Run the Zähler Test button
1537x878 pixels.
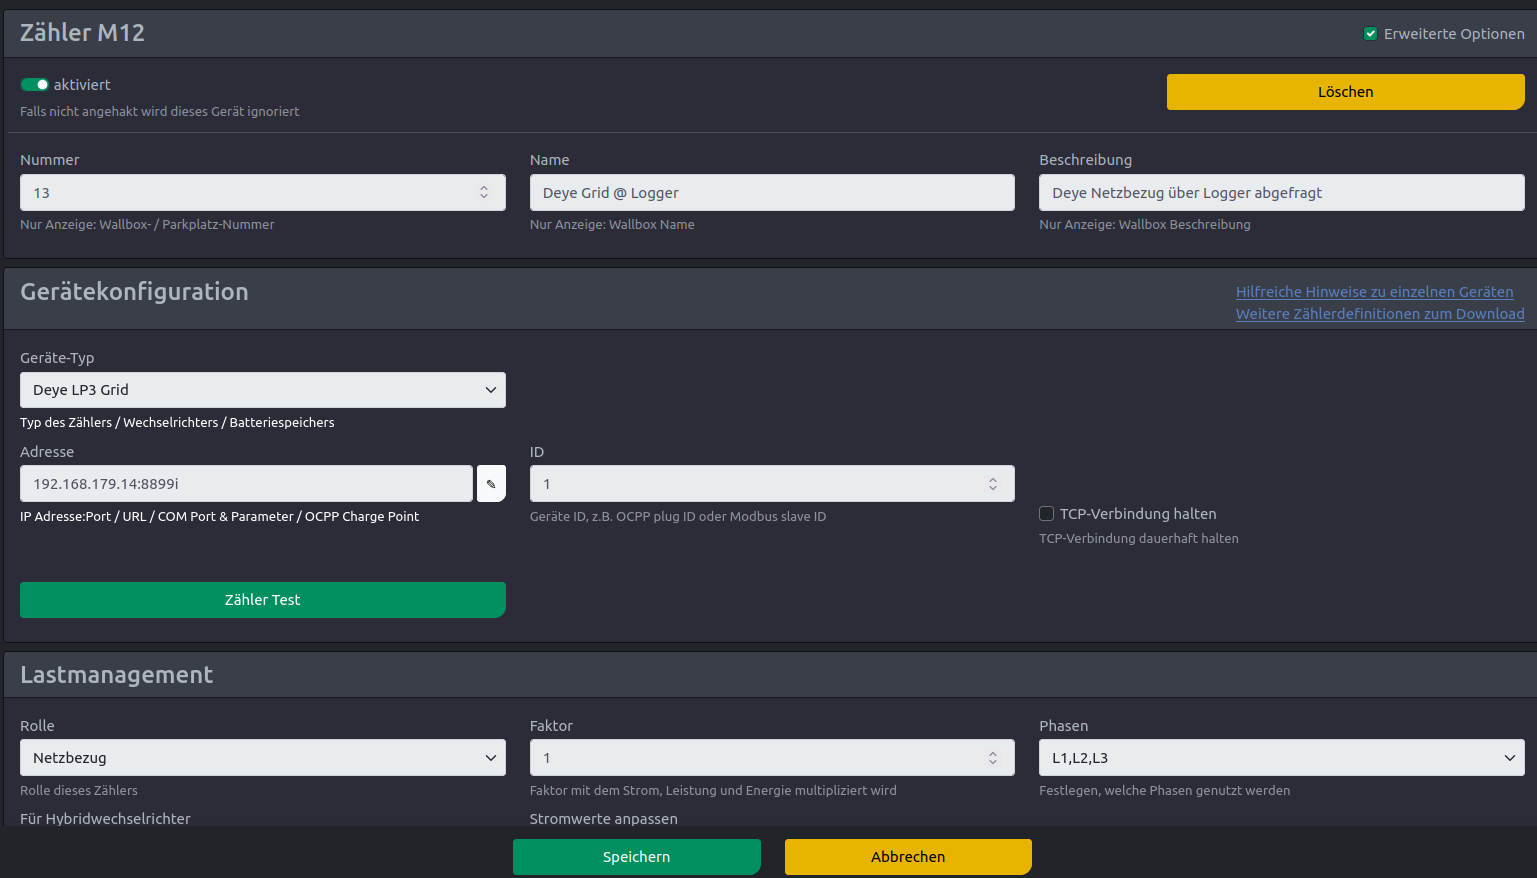click(262, 600)
